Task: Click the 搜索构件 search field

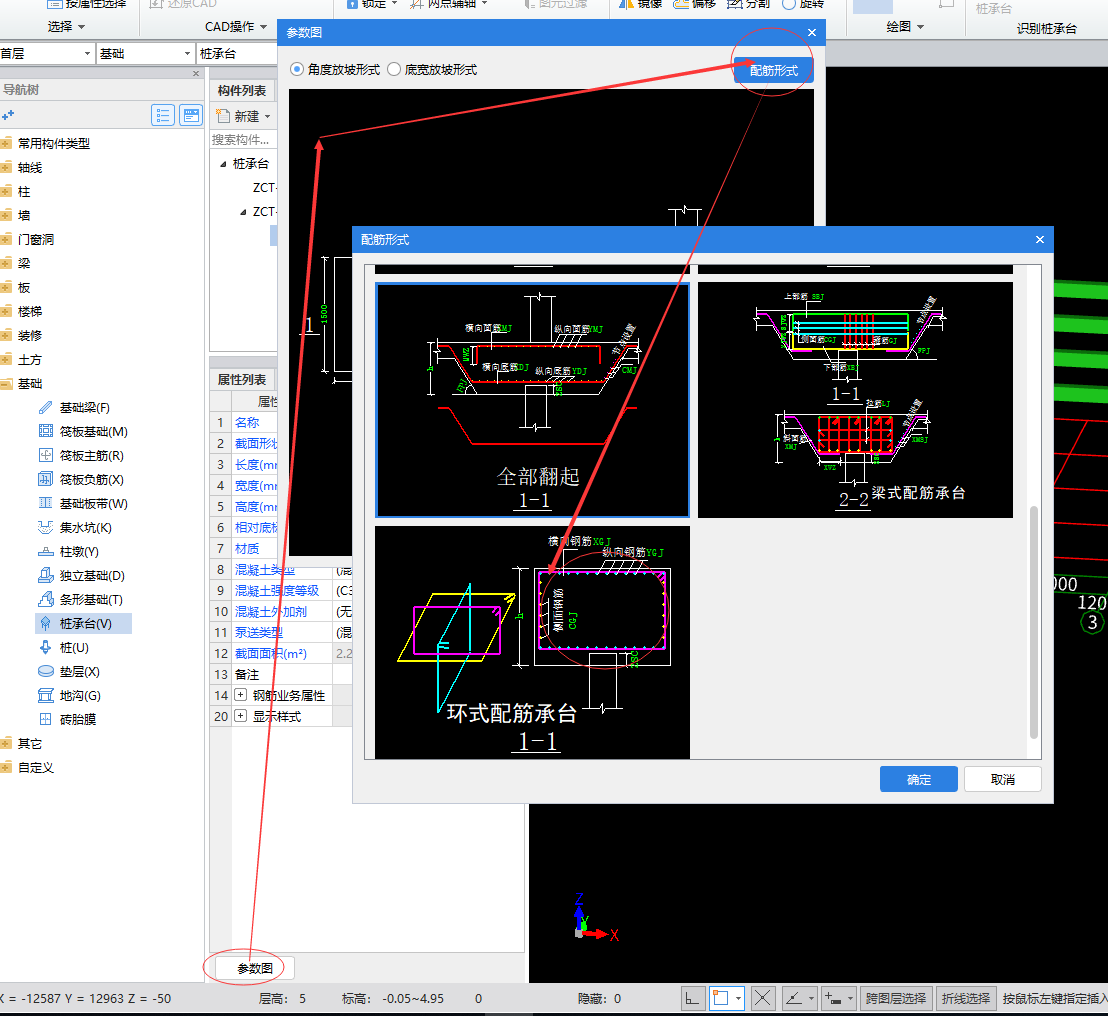Action: click(244, 140)
